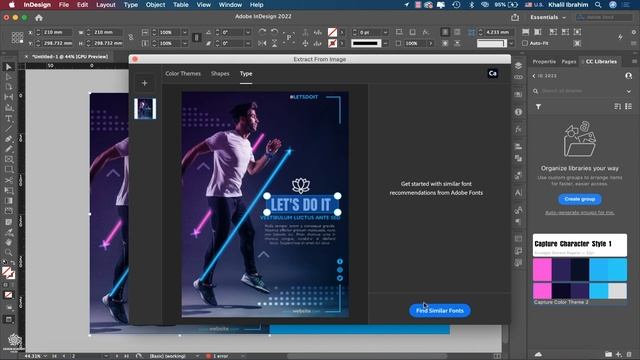Open the Links panel icon
The width and height of the screenshot is (640, 360).
[518, 77]
